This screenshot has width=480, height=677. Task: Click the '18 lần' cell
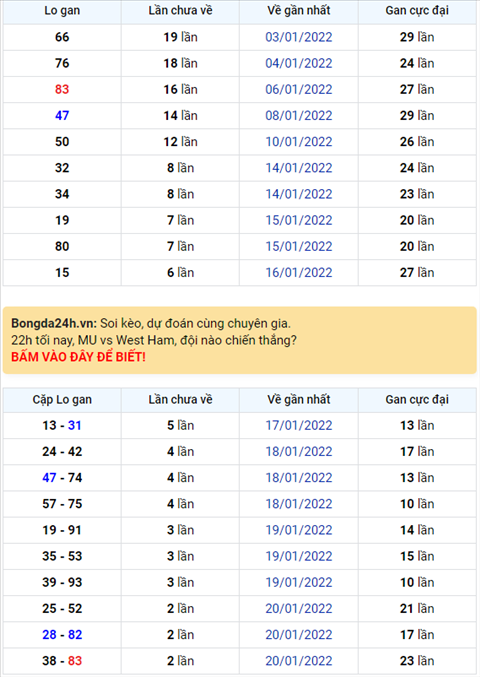[180, 63]
